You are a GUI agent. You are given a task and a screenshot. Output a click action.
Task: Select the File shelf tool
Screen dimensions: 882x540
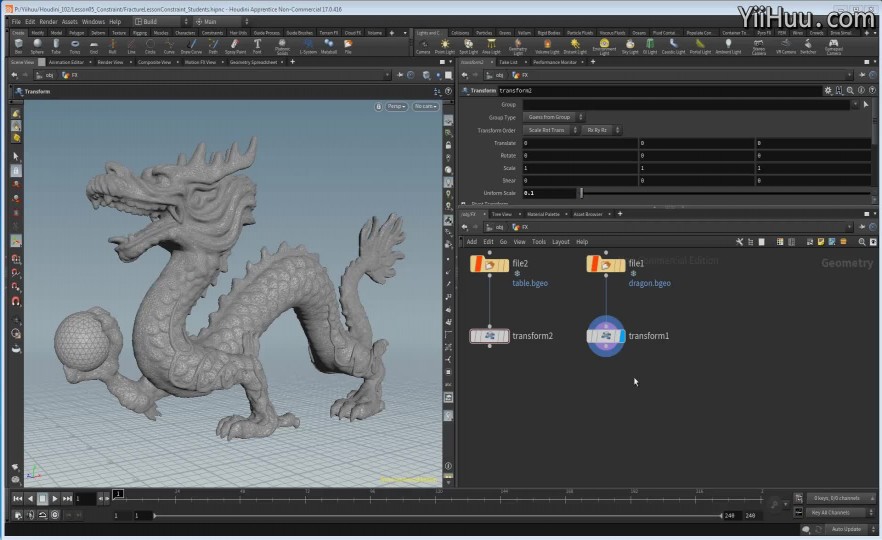tap(348, 46)
